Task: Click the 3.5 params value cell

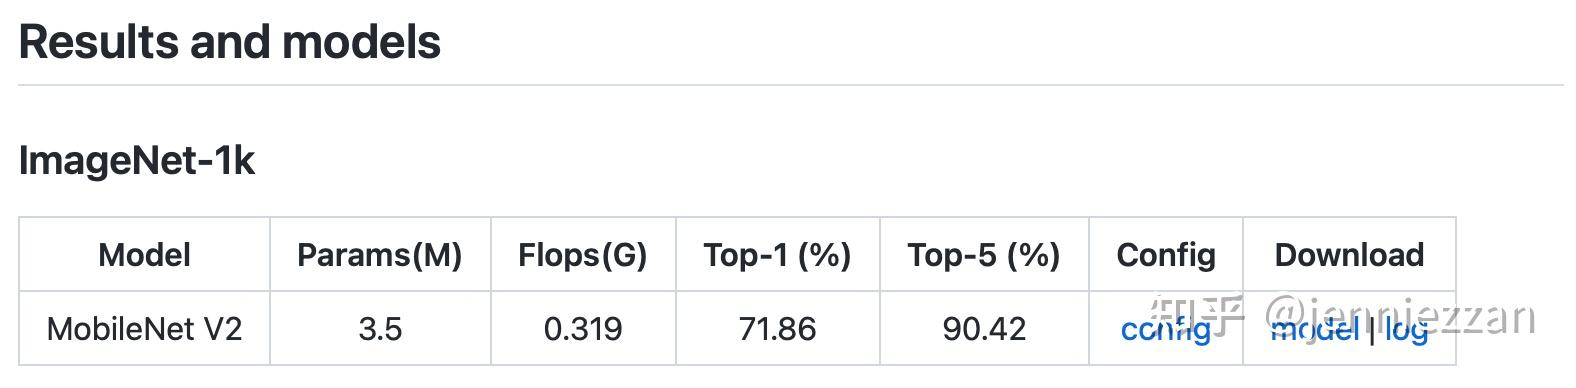Action: pyautogui.click(x=380, y=329)
